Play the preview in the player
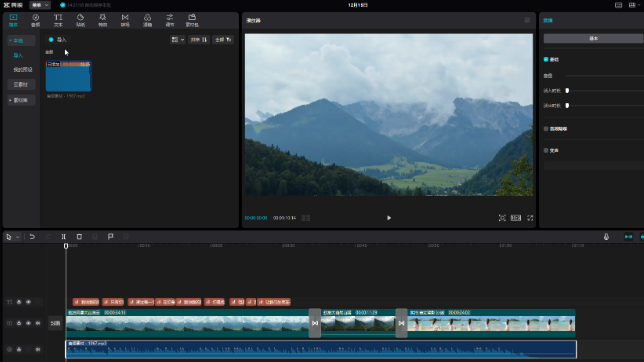 tap(389, 218)
